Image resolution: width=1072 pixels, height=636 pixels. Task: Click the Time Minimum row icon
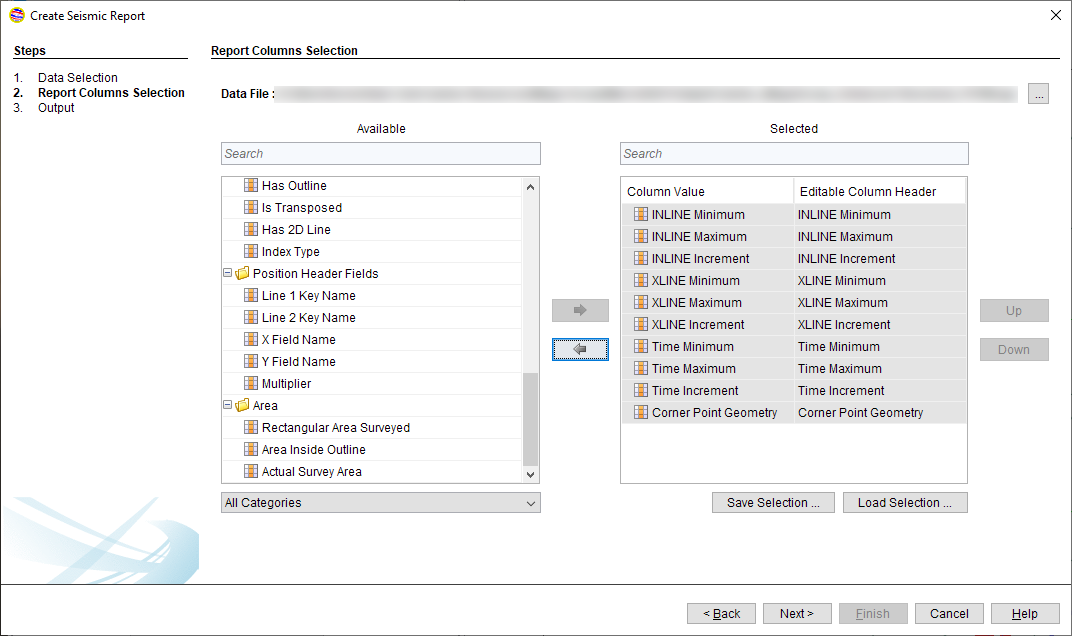(641, 346)
